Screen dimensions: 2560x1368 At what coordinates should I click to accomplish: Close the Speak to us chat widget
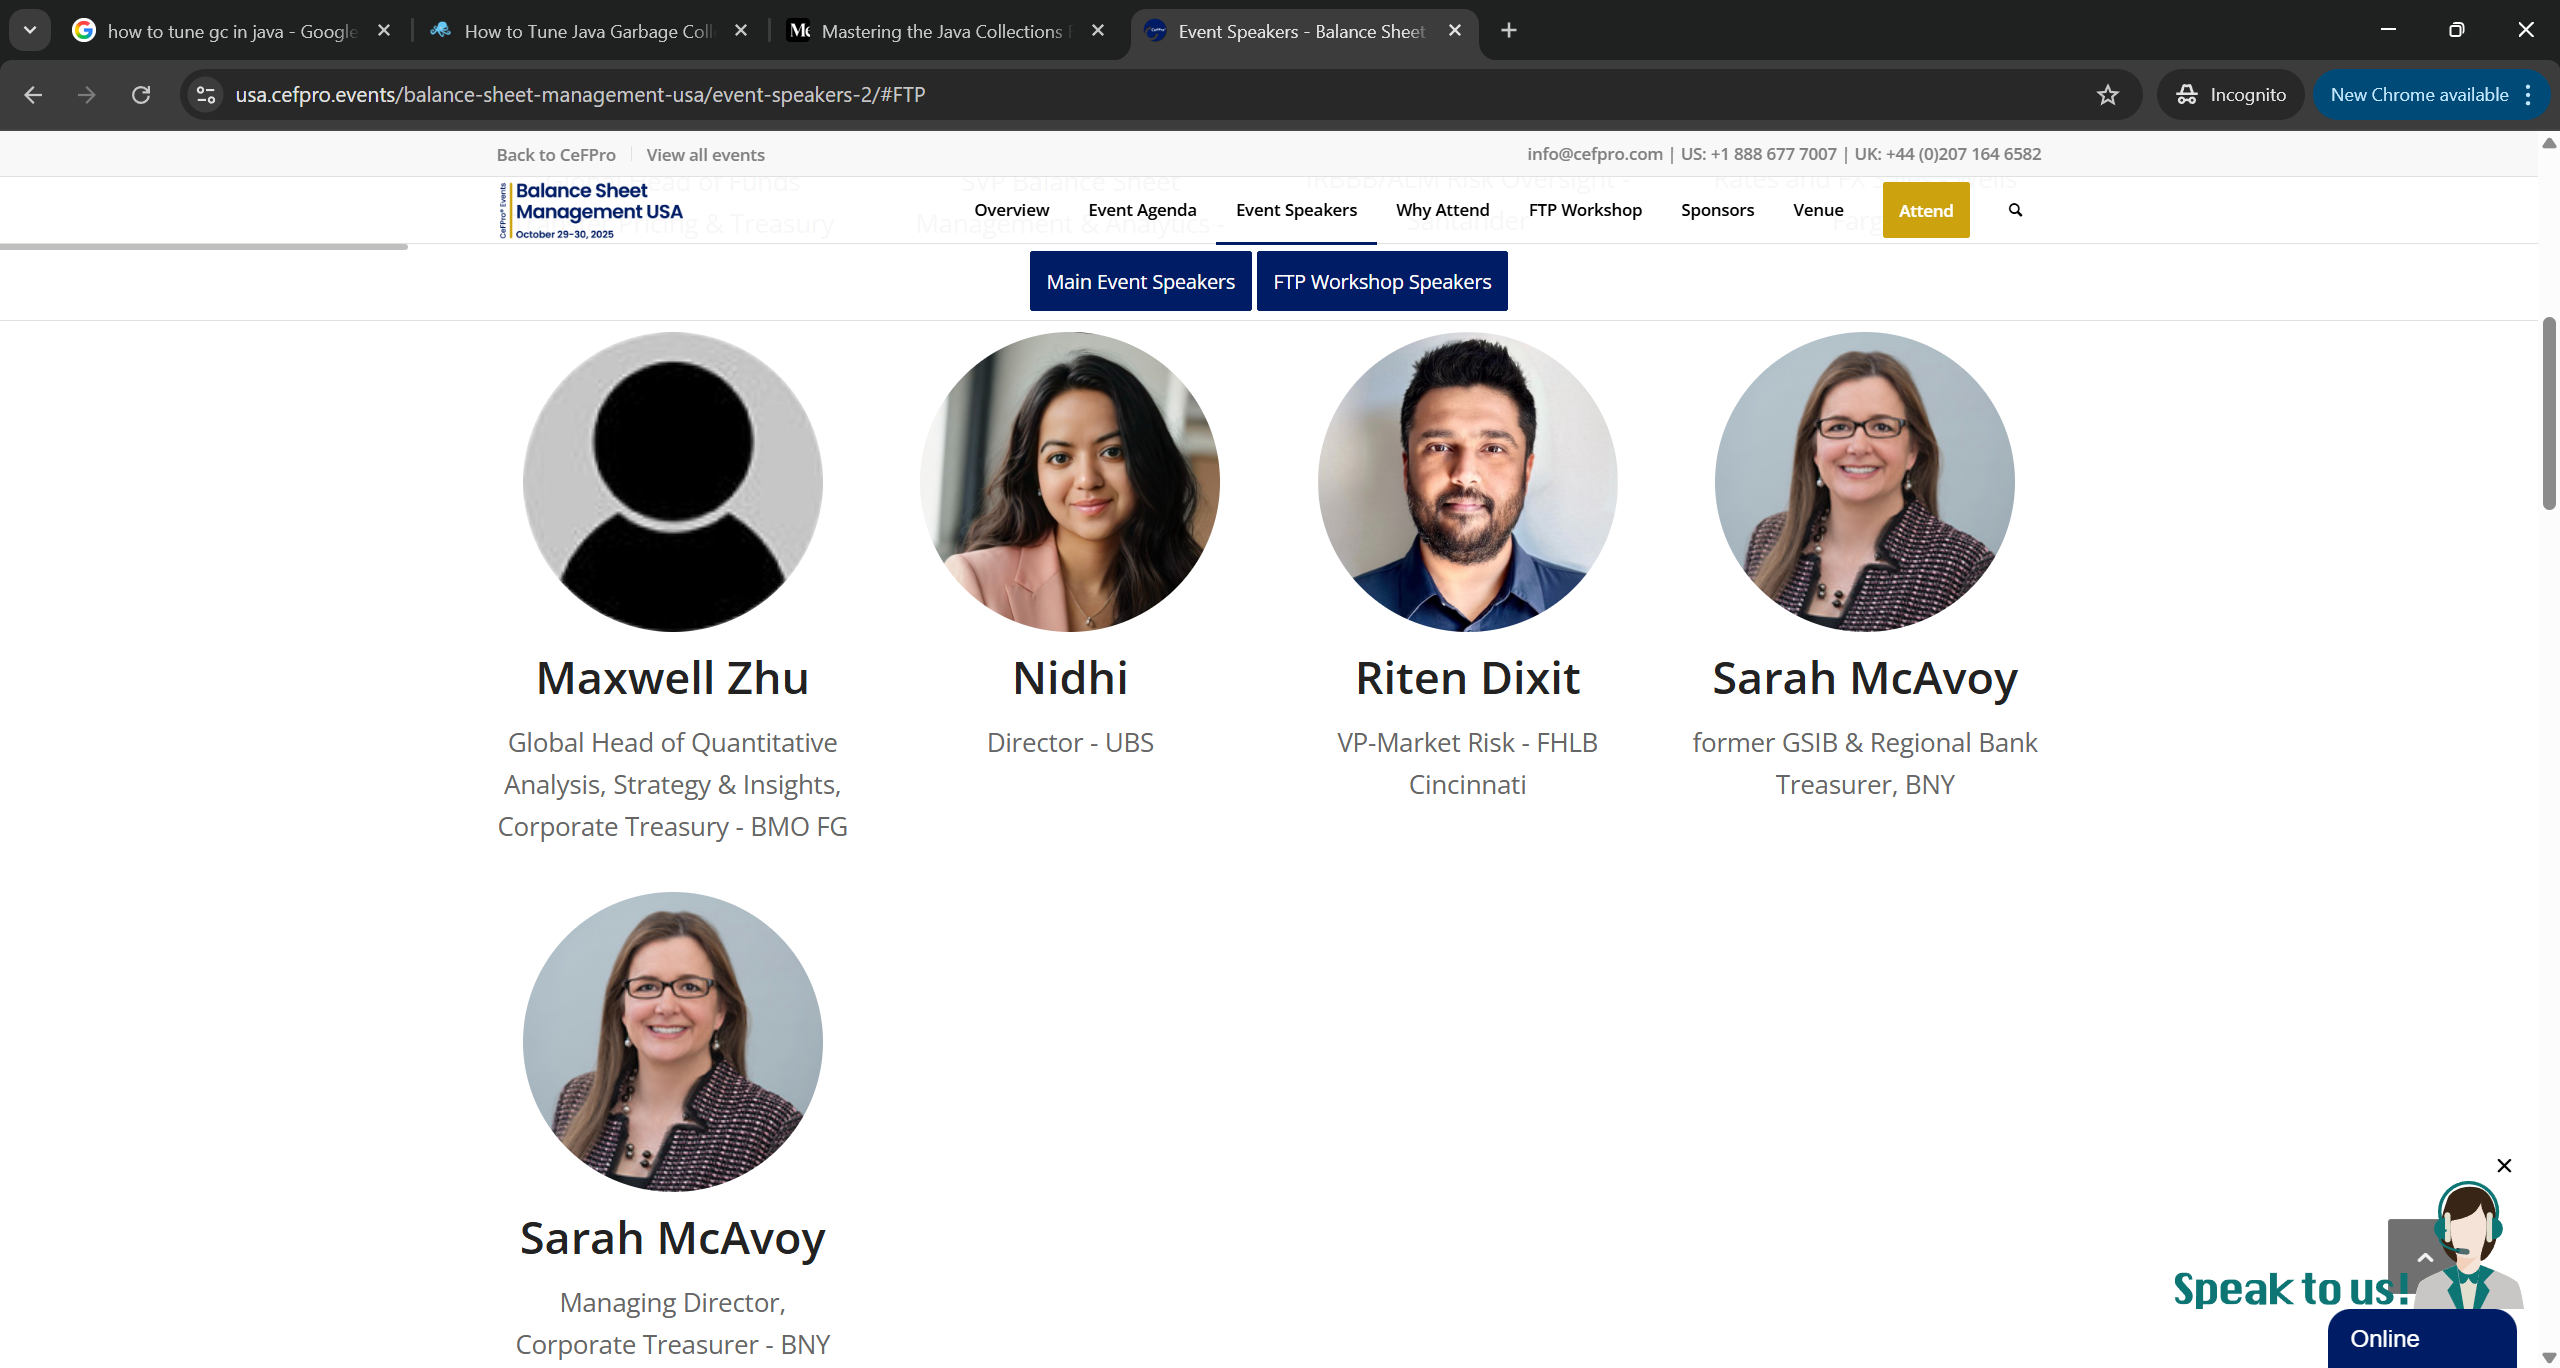(x=2504, y=1165)
